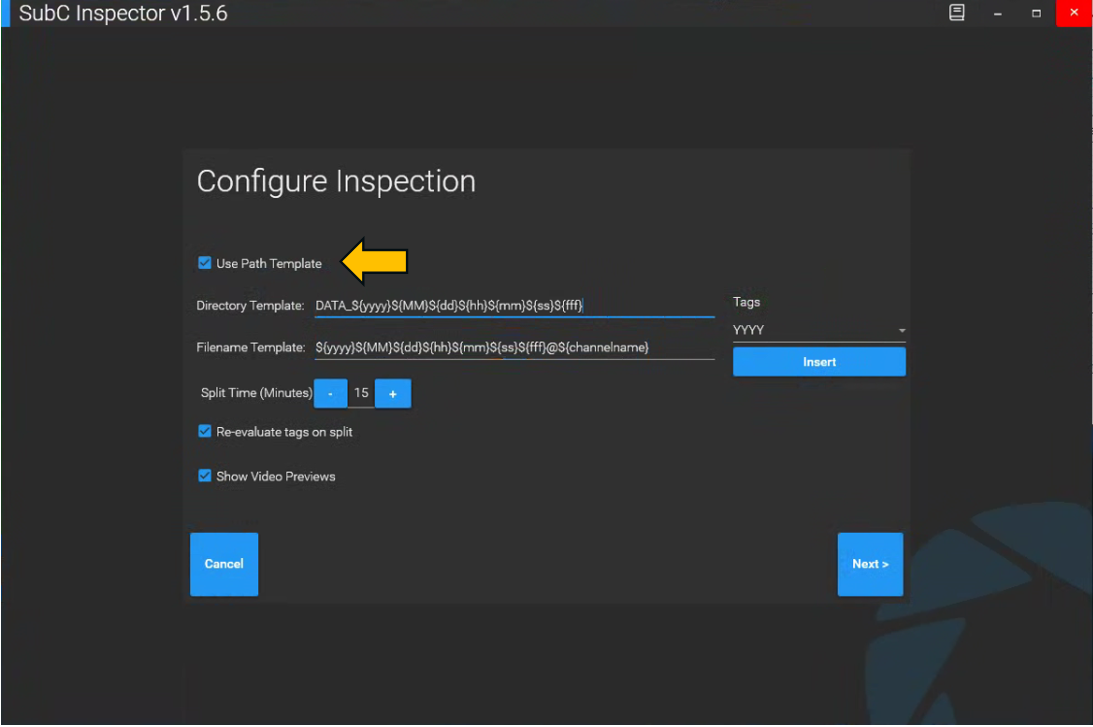Open the manual book icon in title bar
1093x727 pixels.
click(x=957, y=13)
